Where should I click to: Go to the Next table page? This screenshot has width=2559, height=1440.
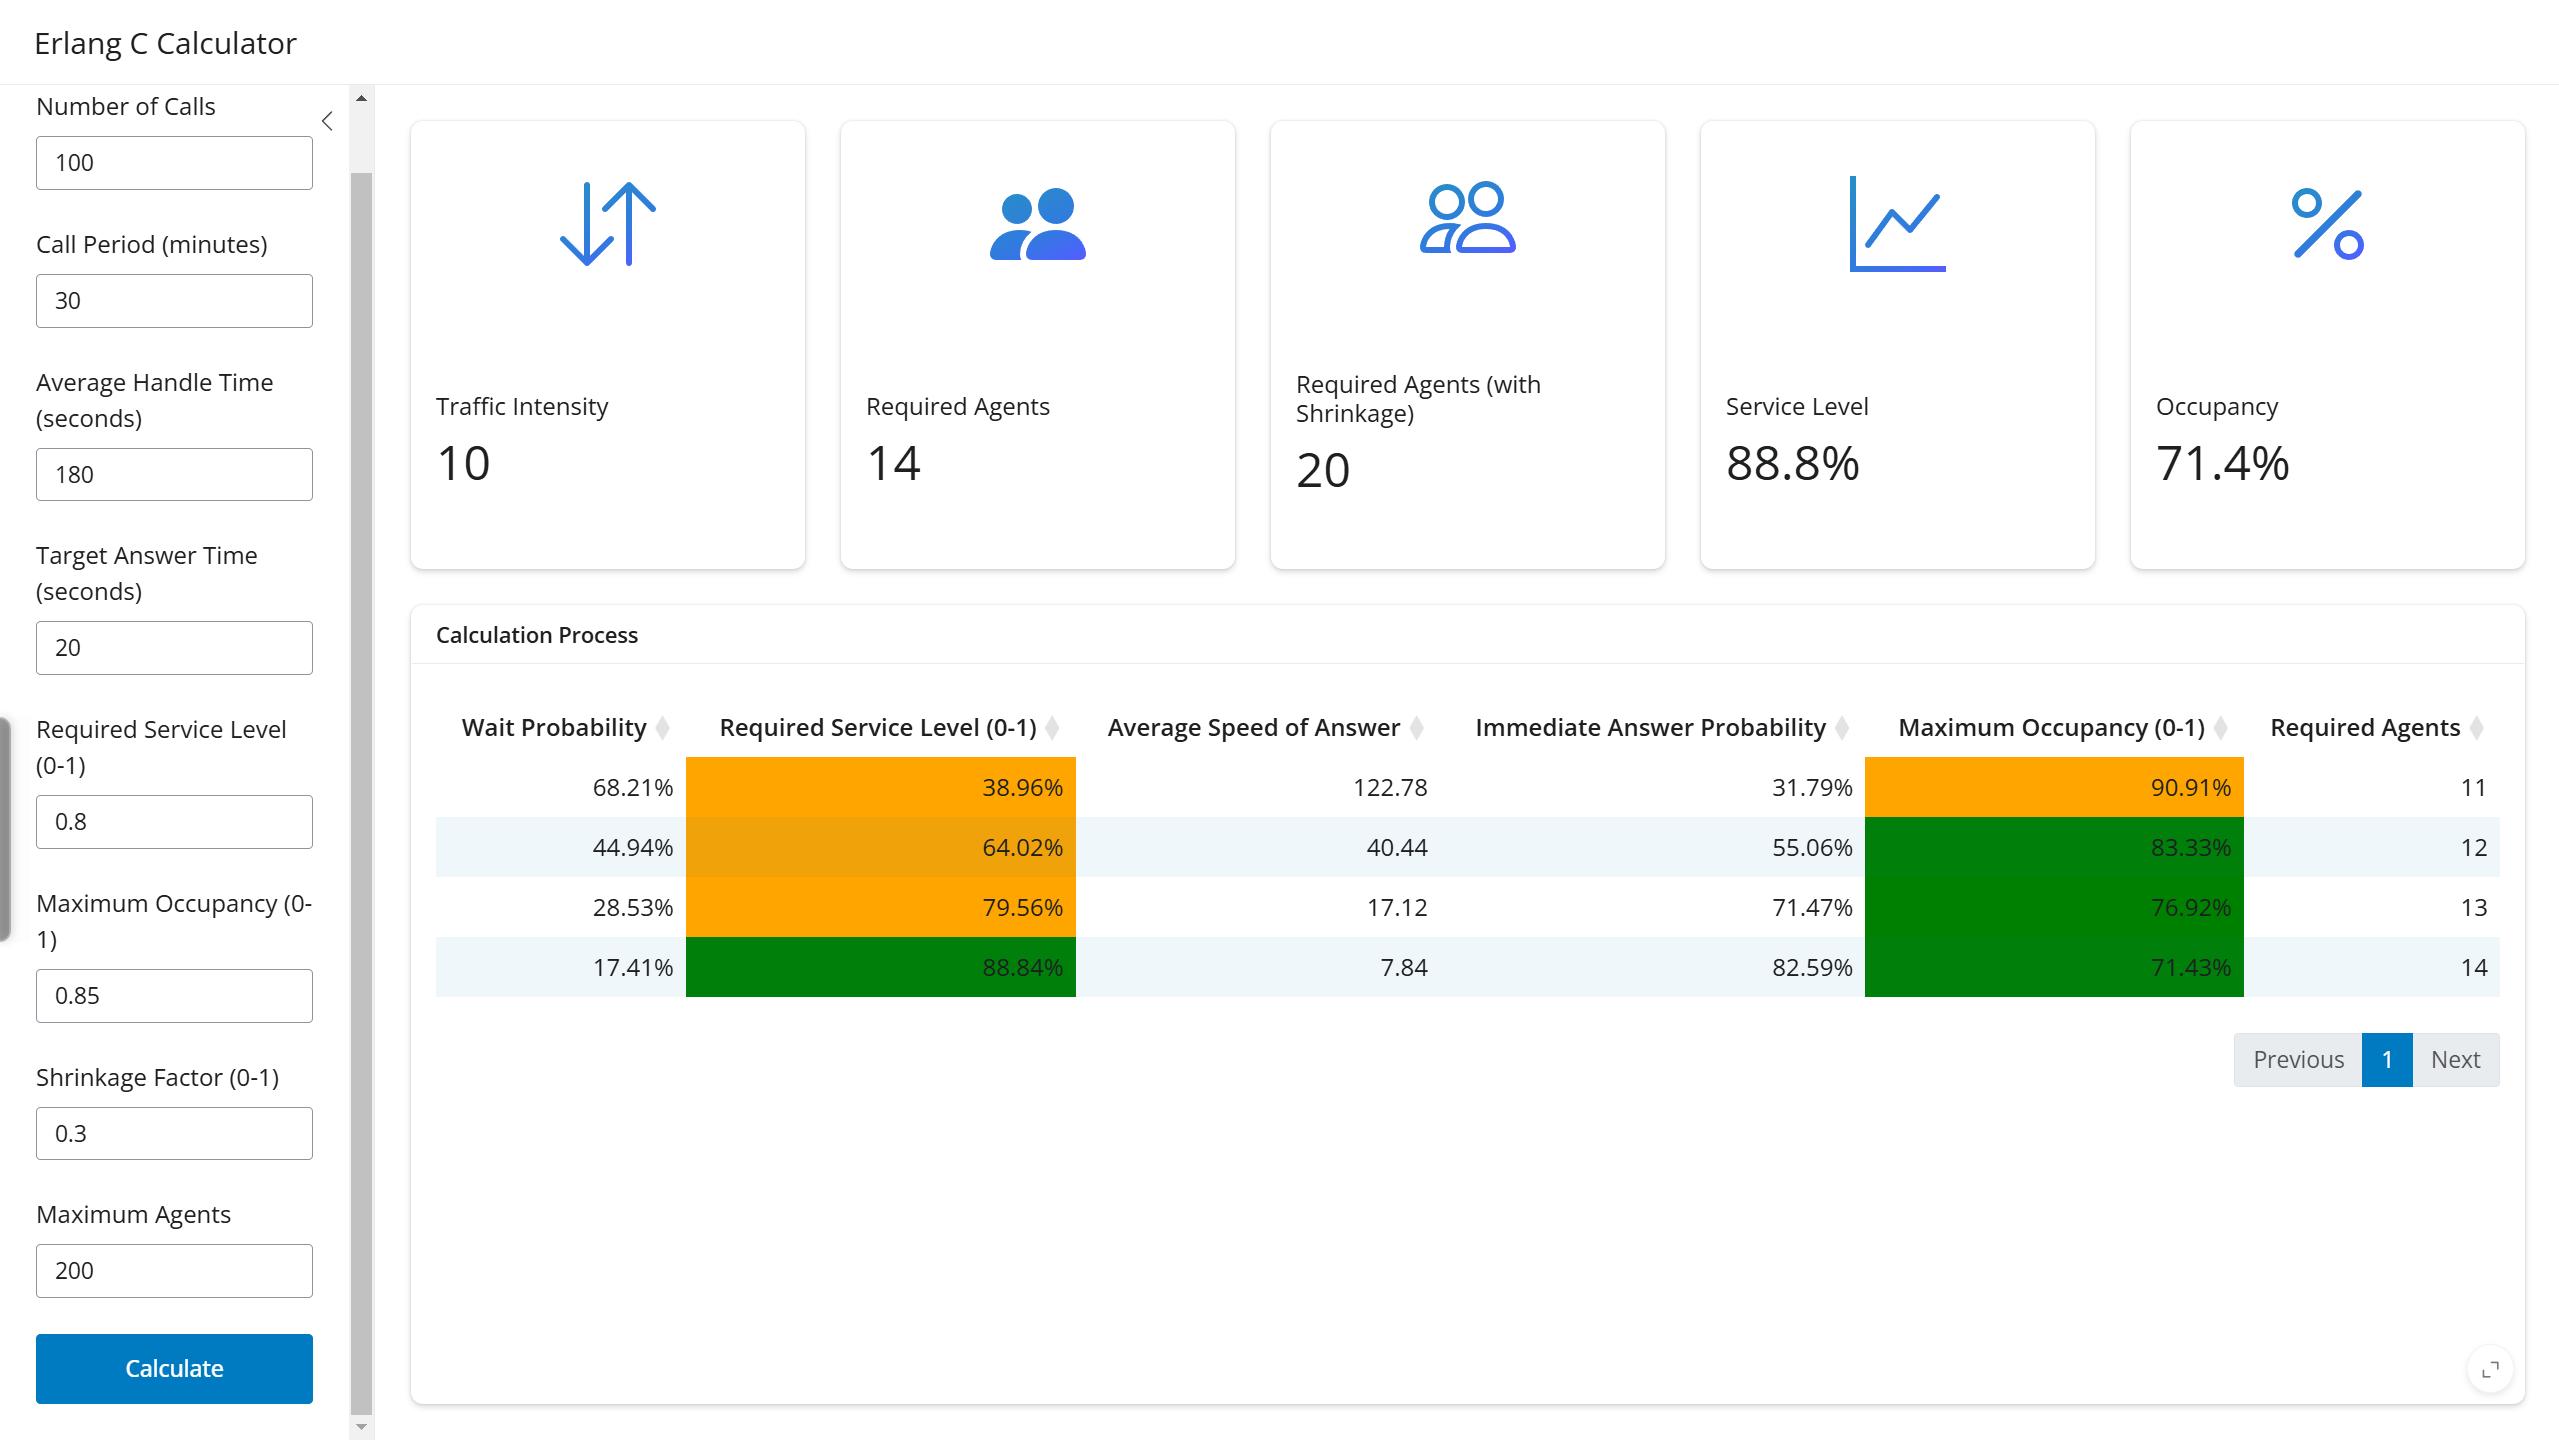tap(2455, 1060)
